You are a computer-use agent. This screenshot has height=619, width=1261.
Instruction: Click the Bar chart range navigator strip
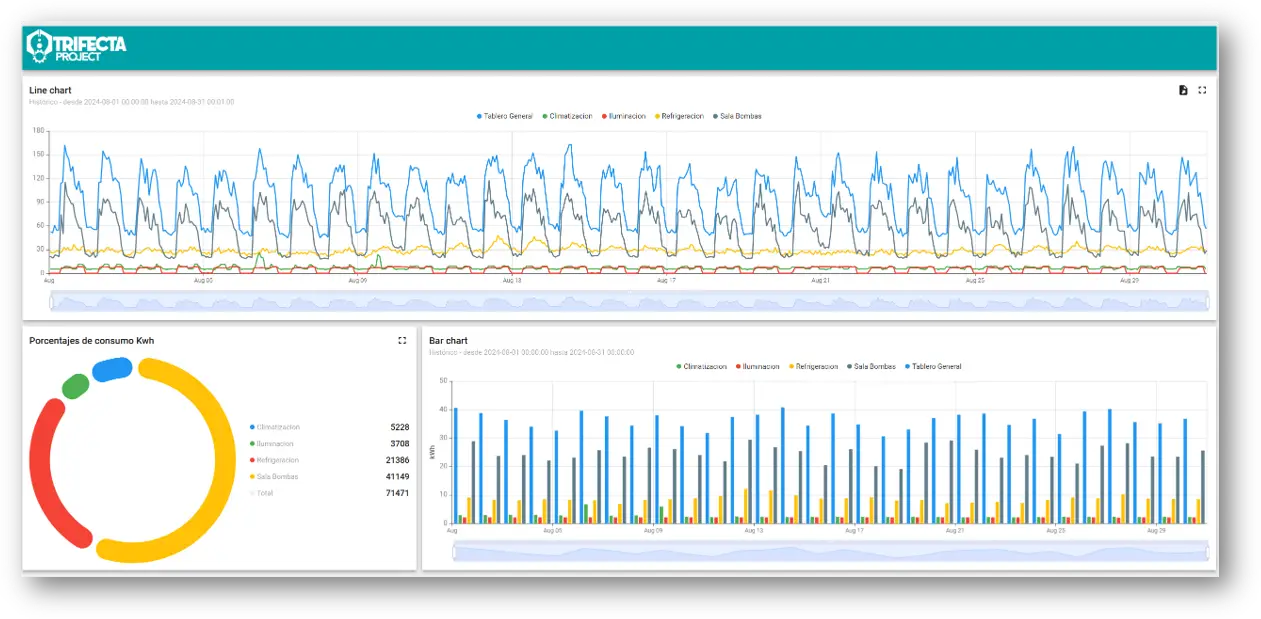click(831, 551)
